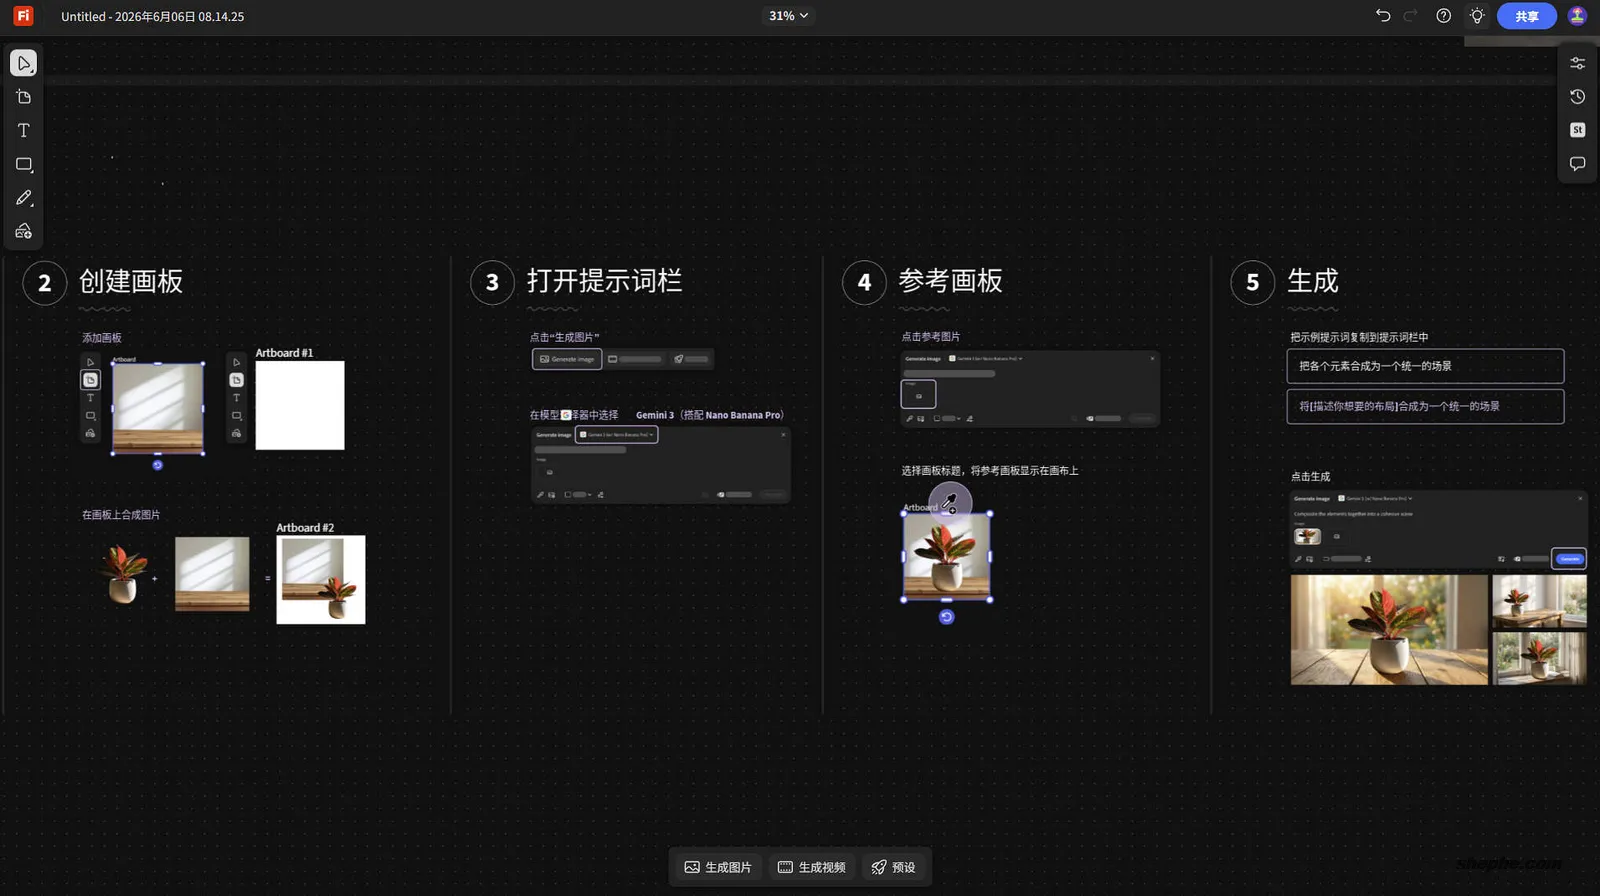Select the heading 参考画板

pyautogui.click(x=950, y=281)
